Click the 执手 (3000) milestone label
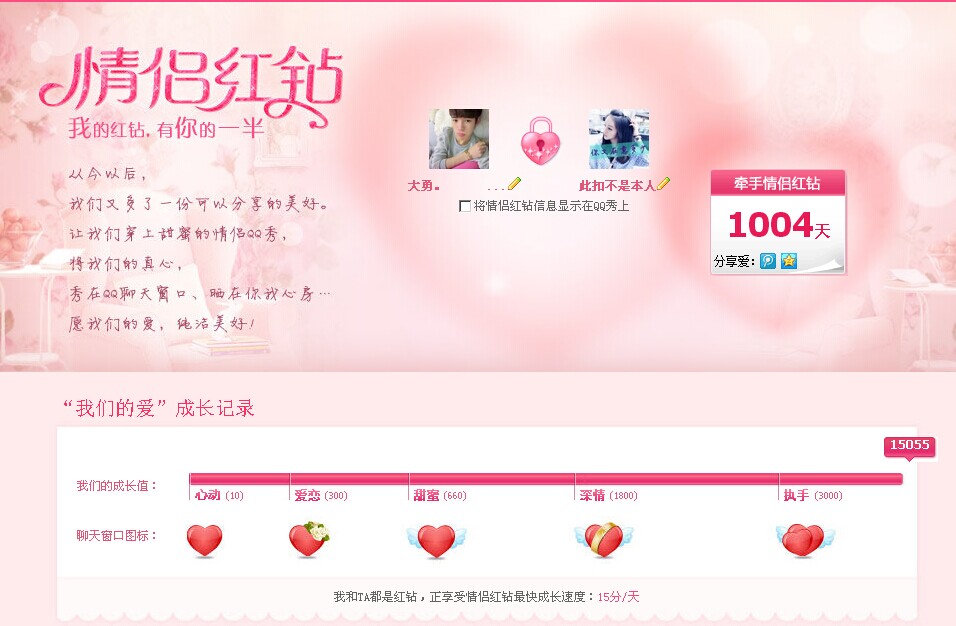The image size is (956, 626). tap(813, 495)
